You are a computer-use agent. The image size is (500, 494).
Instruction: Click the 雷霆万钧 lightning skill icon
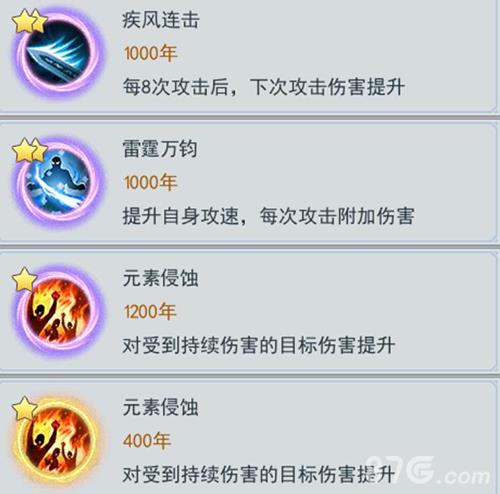point(57,183)
